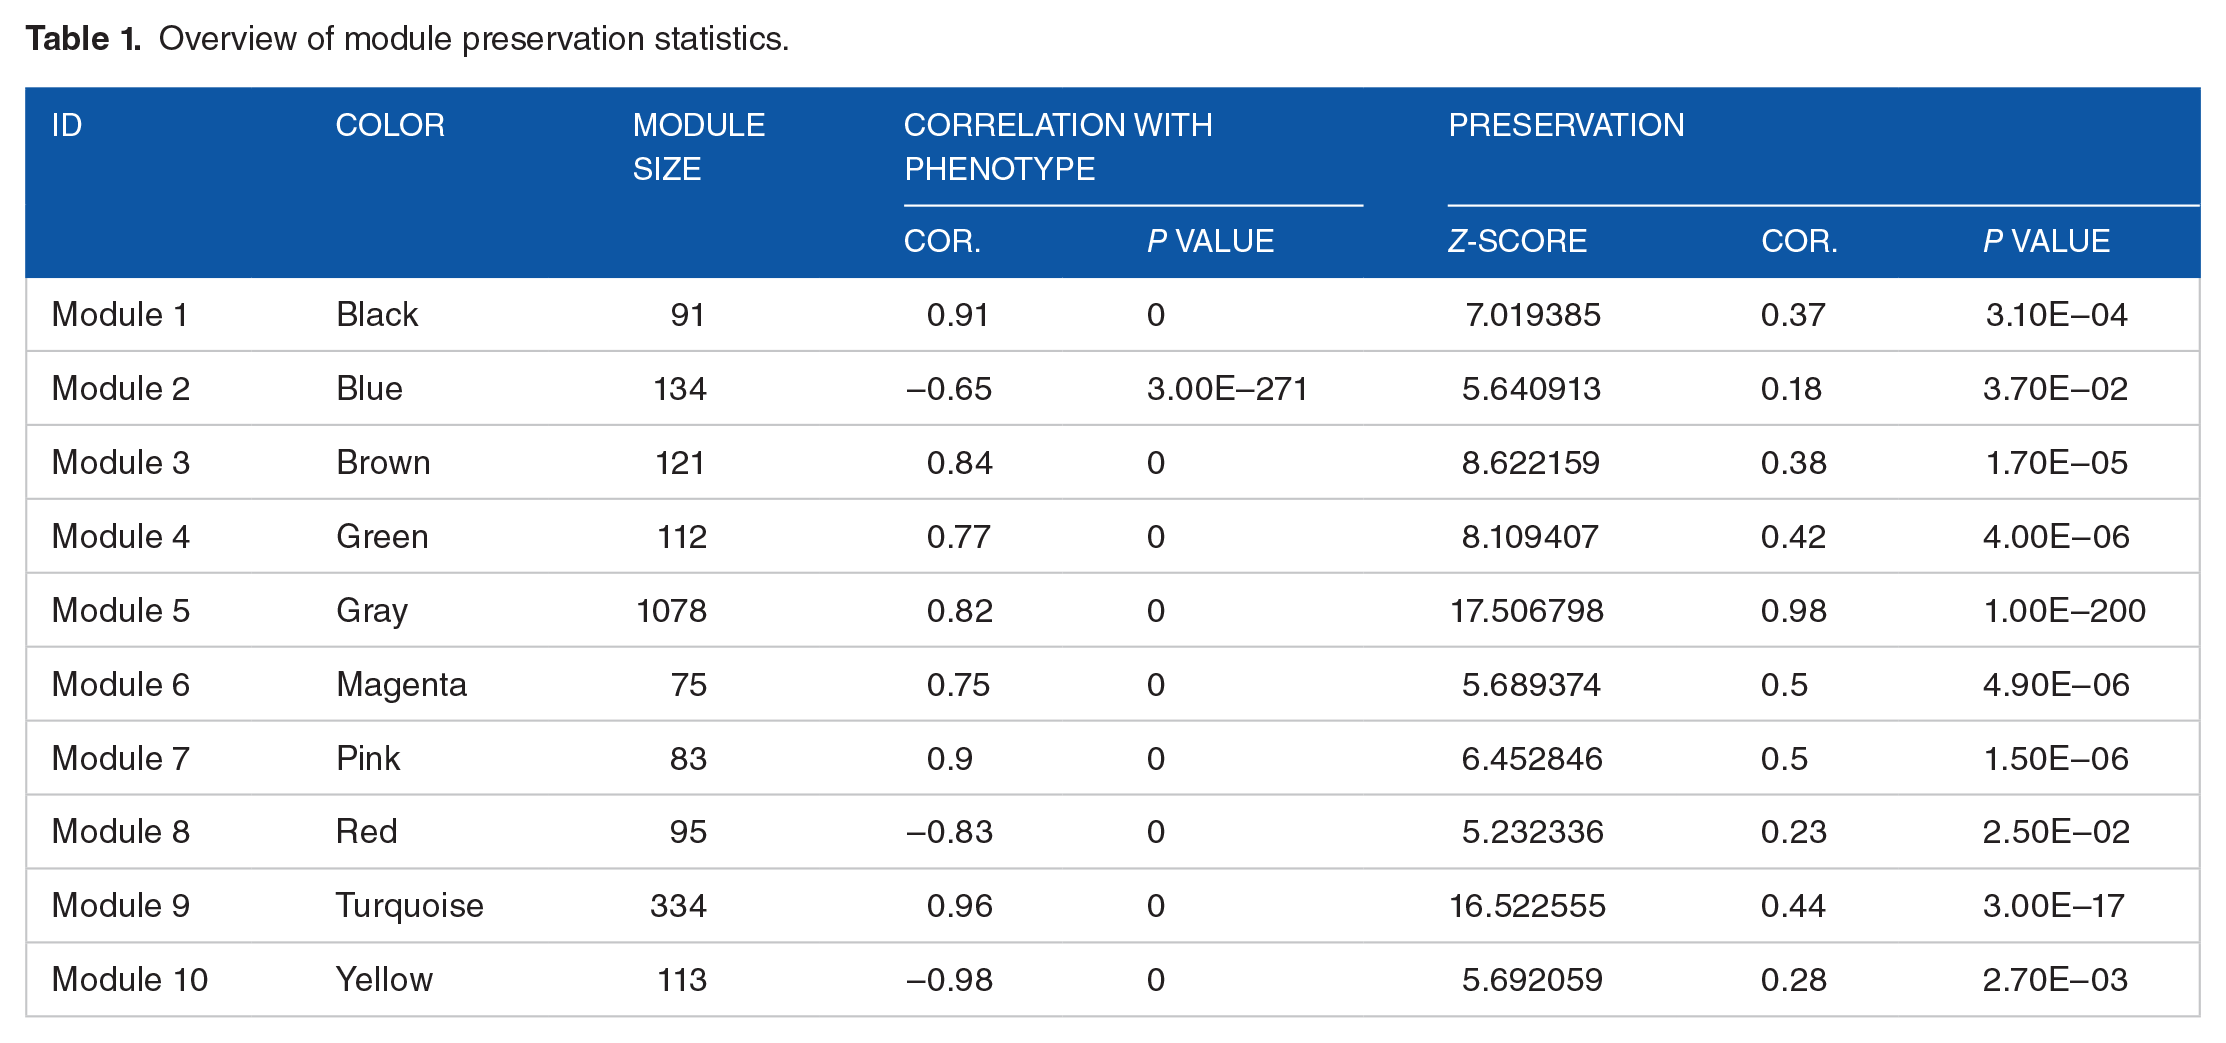2226x1043 pixels.
Task: Select the Pink color cell
Action: coord(368,759)
